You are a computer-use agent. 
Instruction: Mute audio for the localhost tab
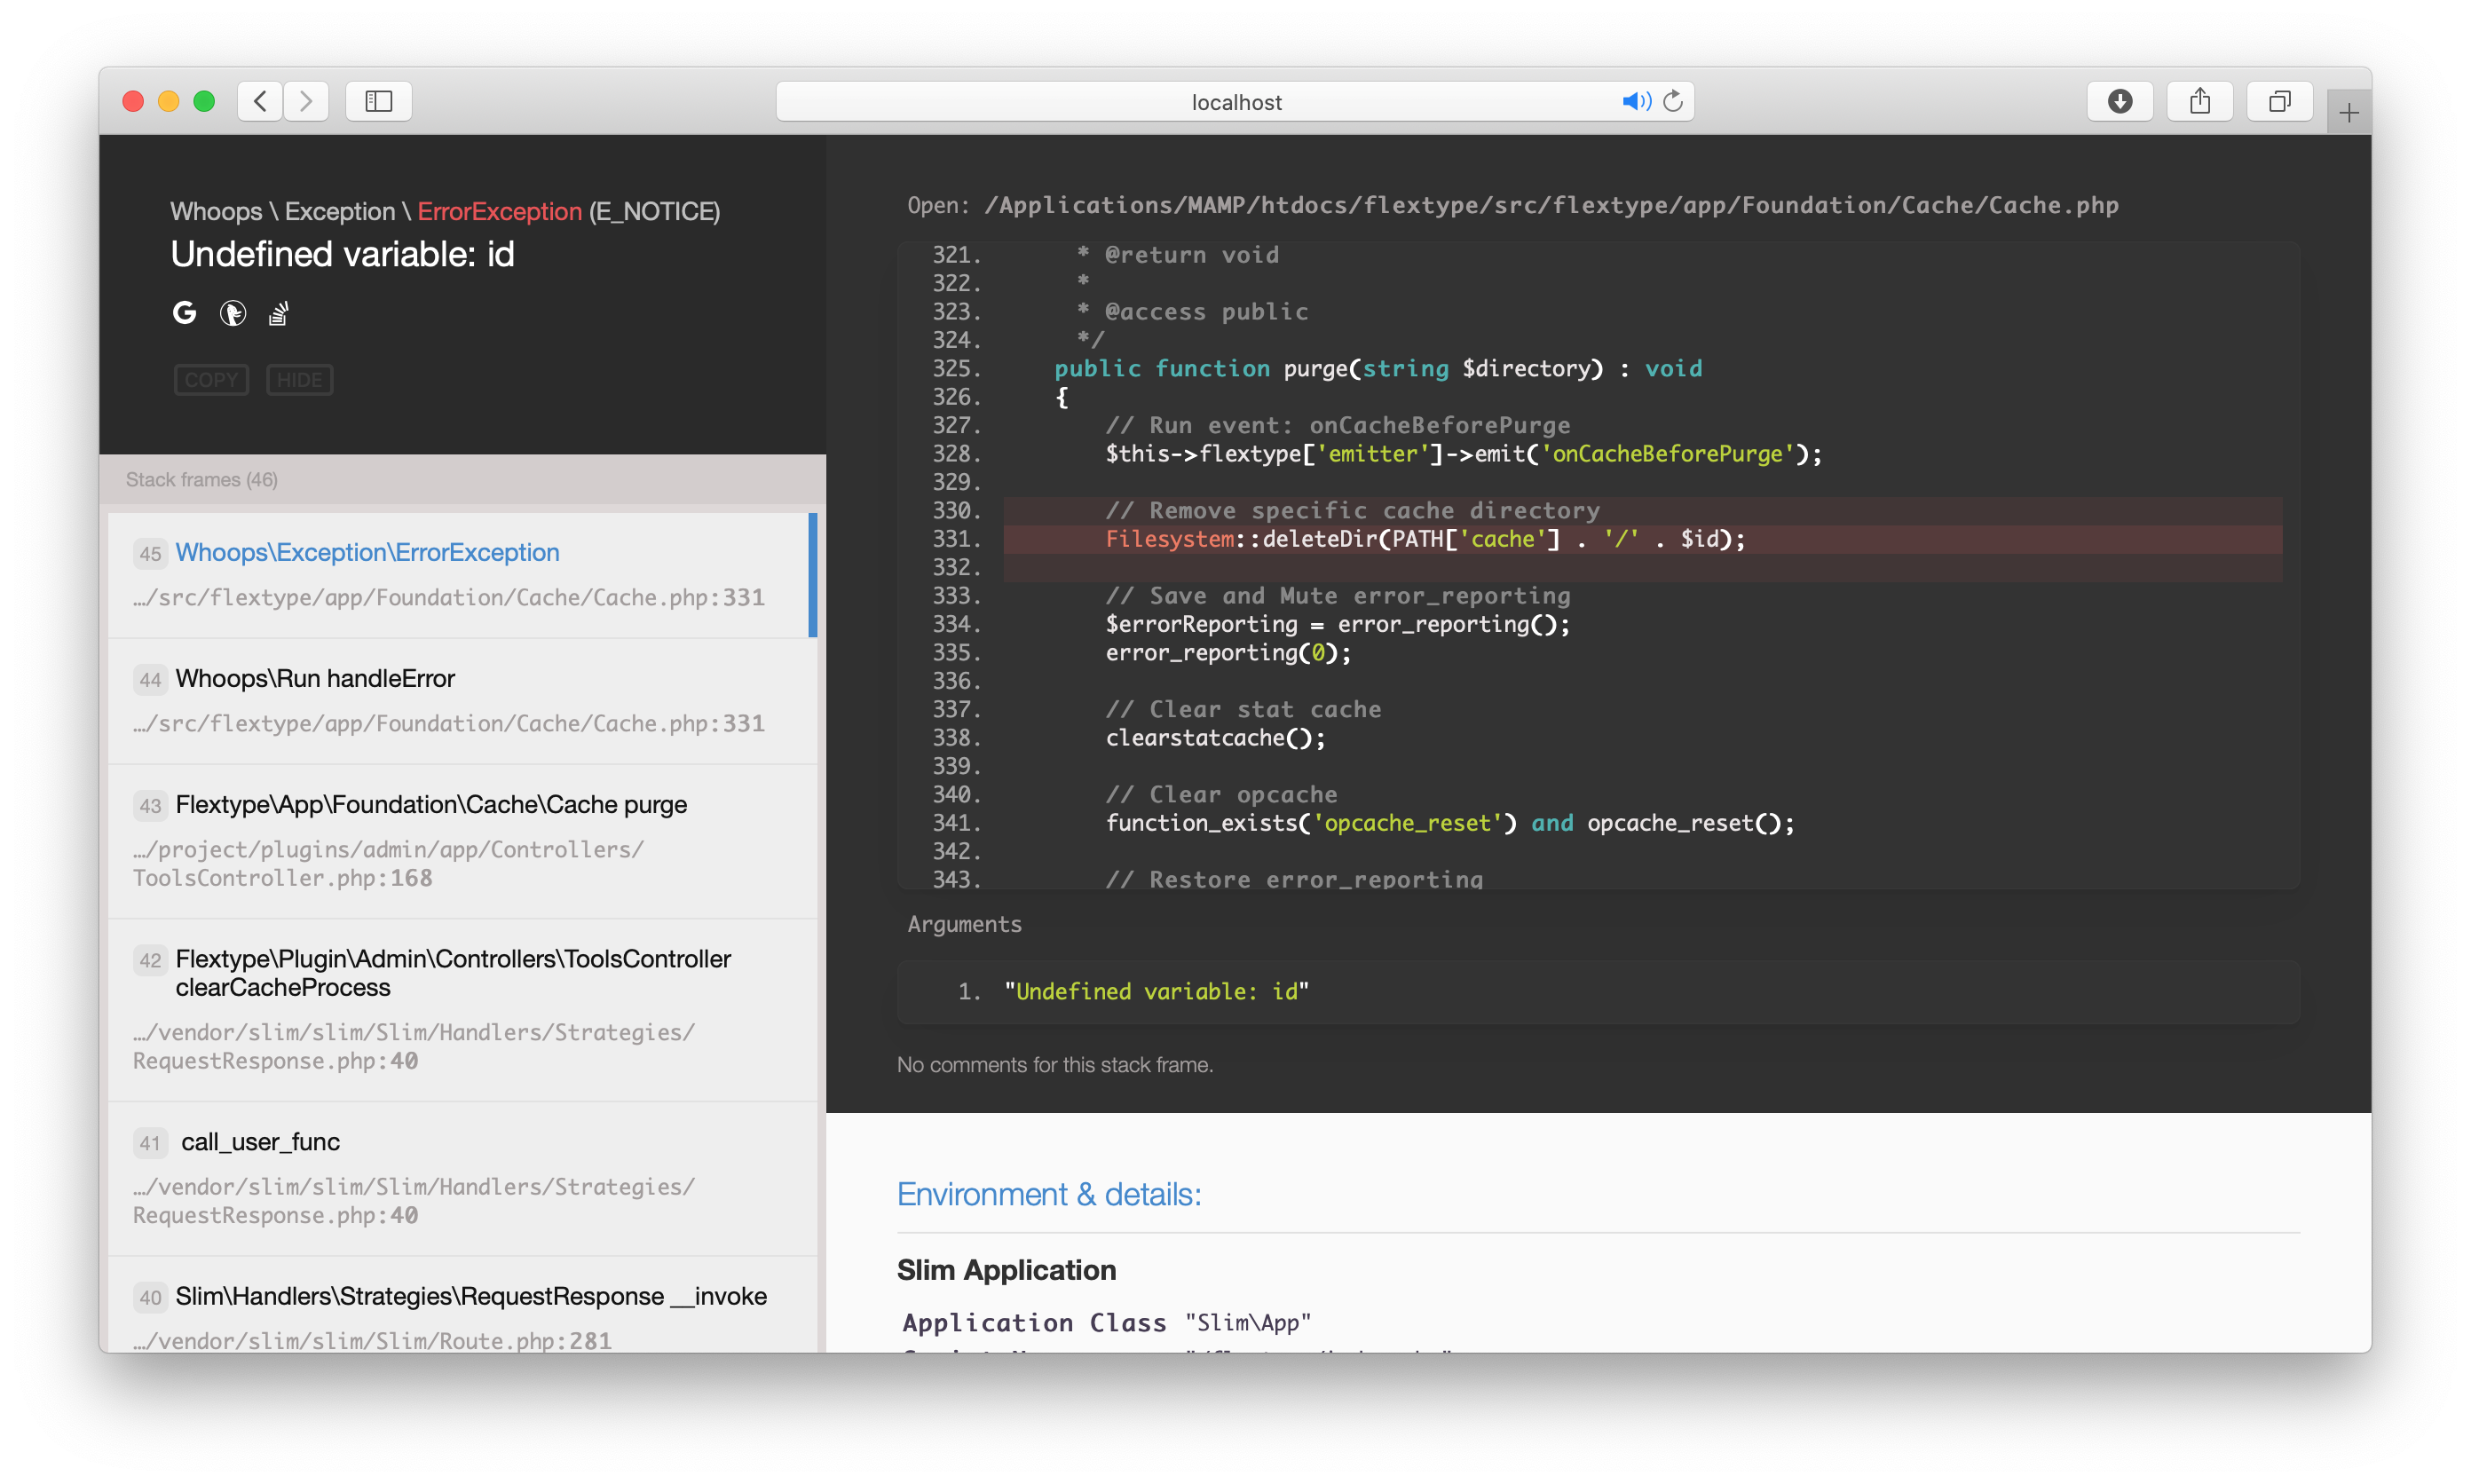[x=1636, y=101]
